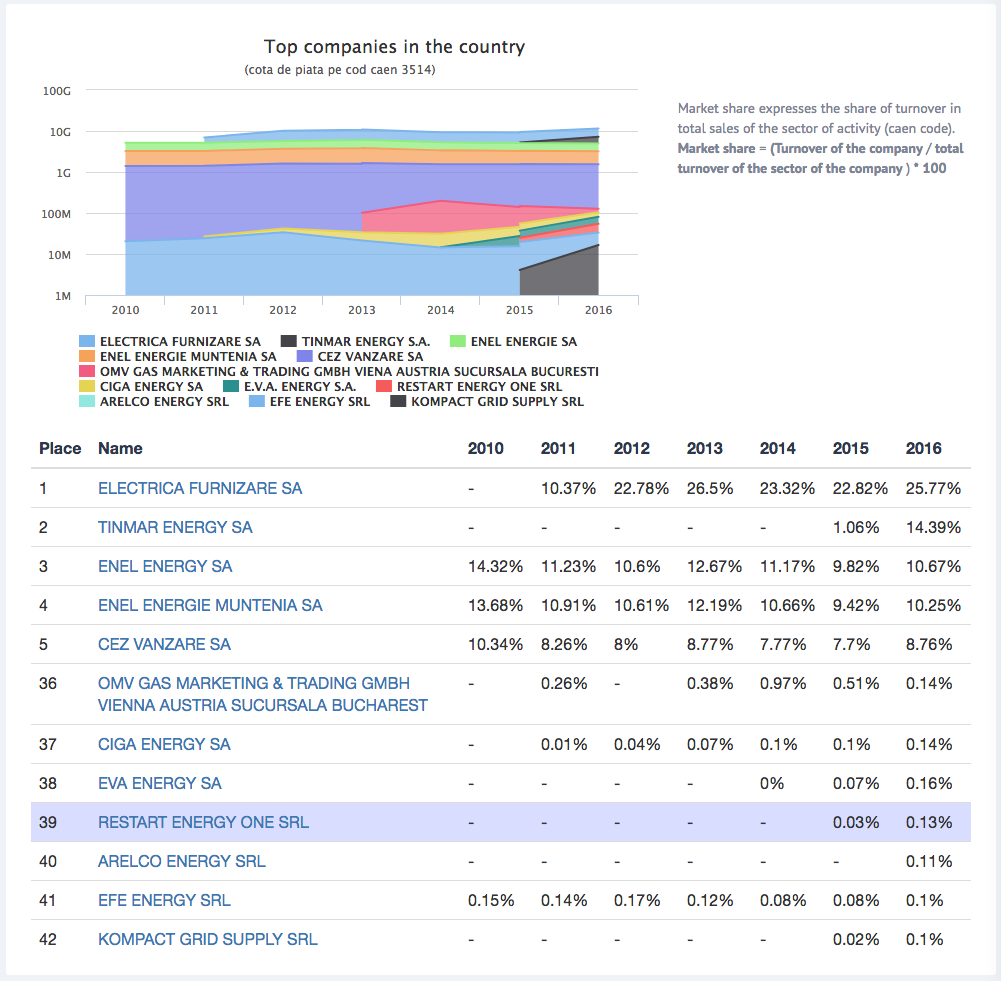
Task: Click place number 39 in table
Action: (48, 822)
